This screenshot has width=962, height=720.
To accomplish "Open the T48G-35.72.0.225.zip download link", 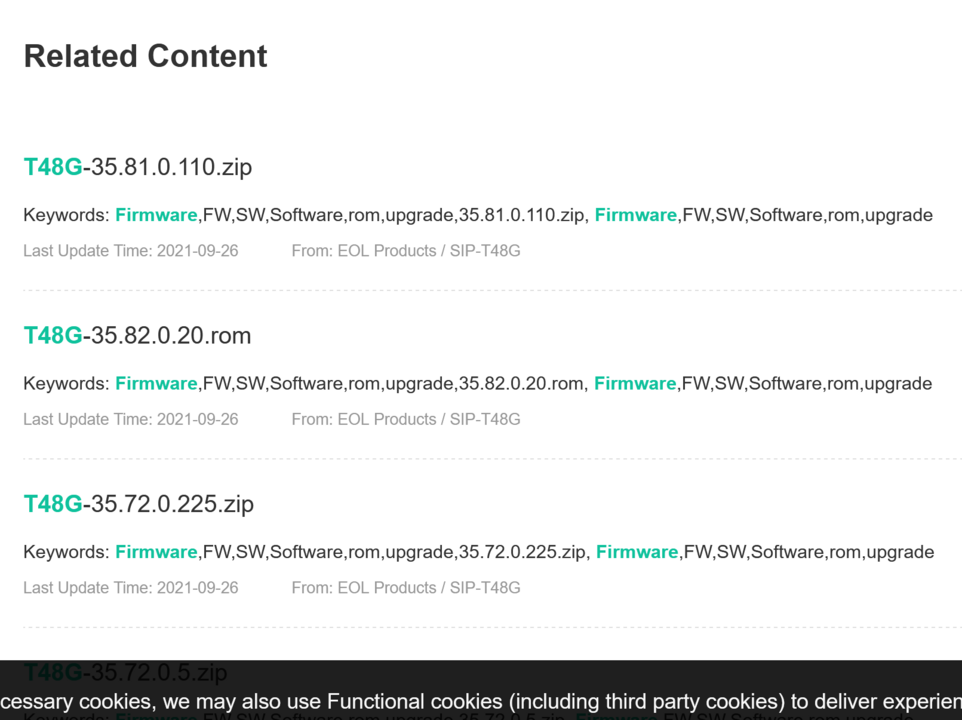I will click(x=139, y=503).
